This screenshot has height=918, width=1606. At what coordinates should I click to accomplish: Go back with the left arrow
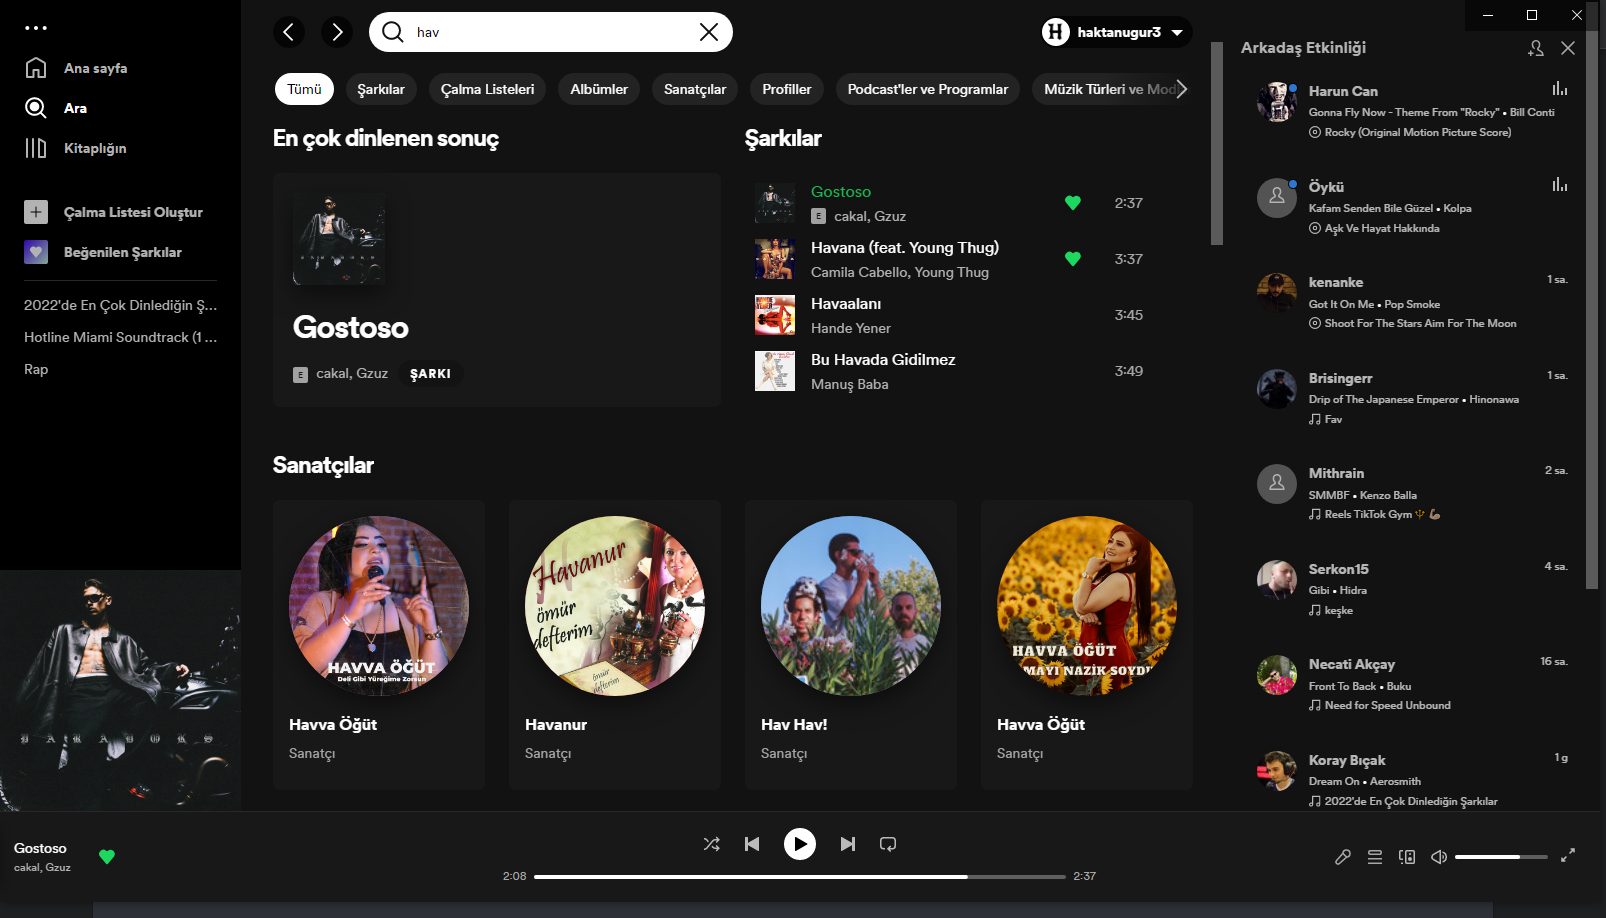(289, 32)
